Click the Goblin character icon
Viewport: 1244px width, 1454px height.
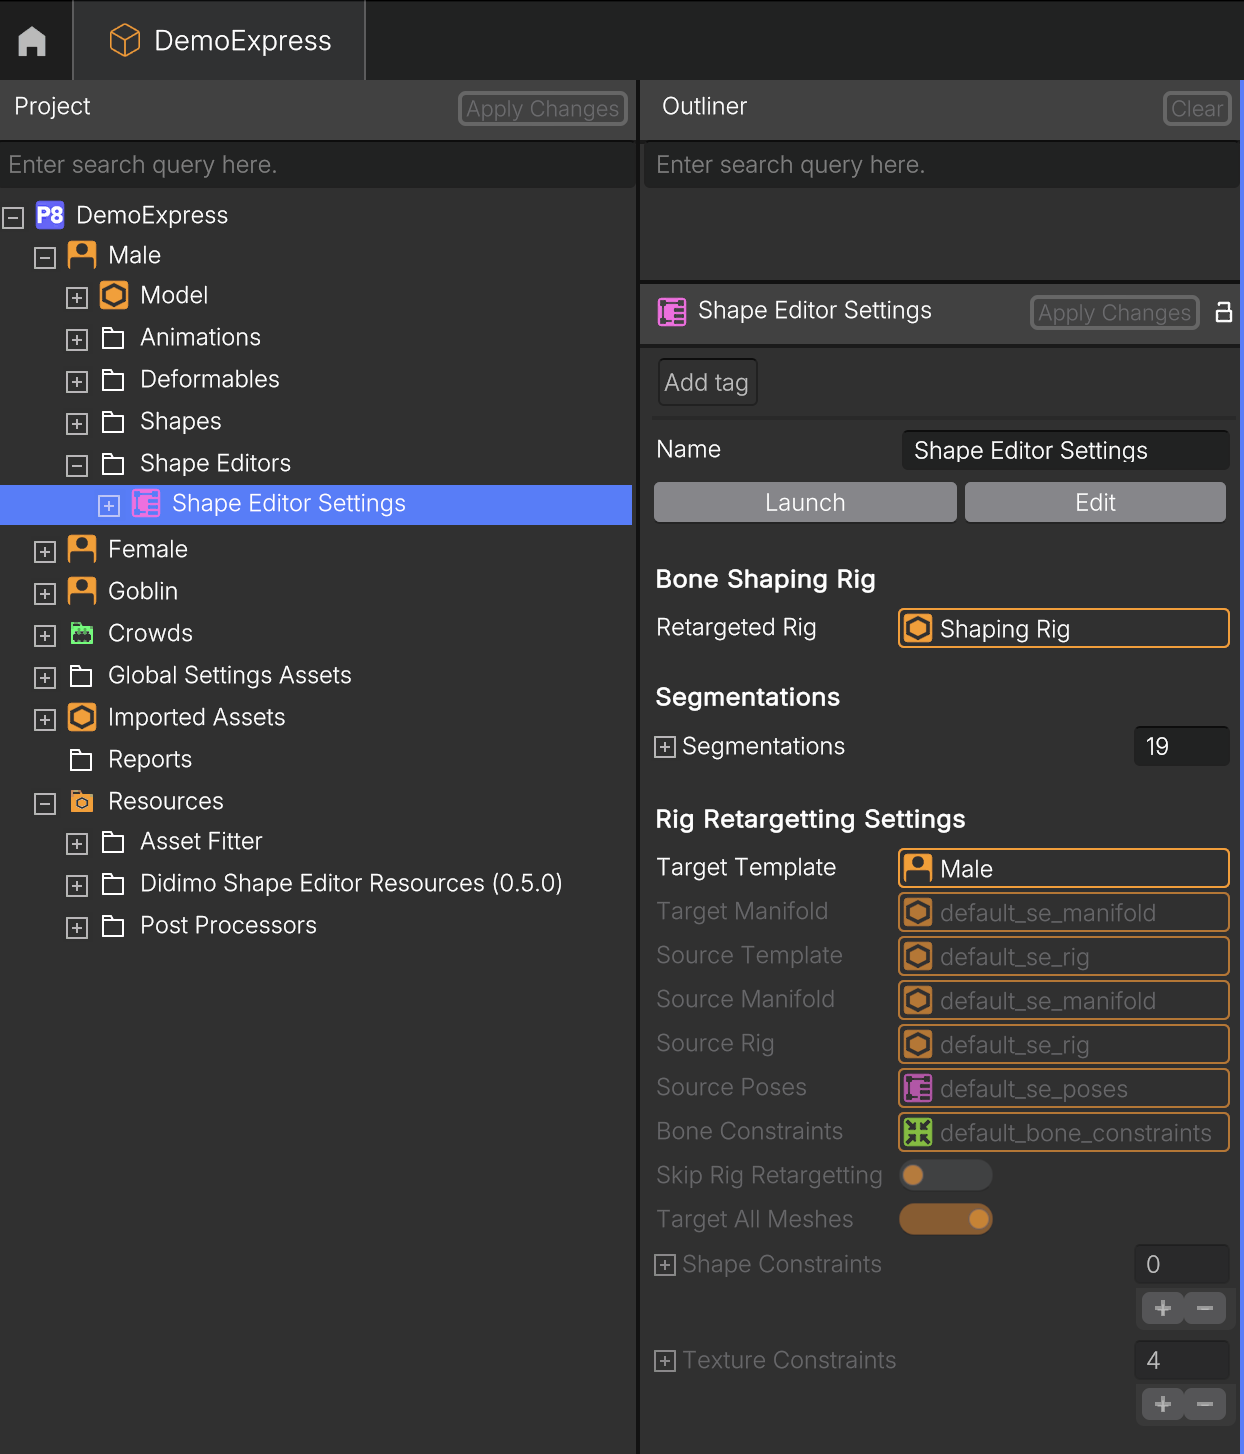click(x=82, y=591)
